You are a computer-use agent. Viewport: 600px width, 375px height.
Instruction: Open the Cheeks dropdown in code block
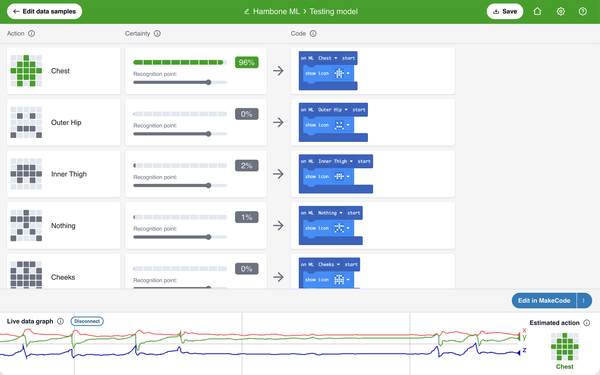(329, 264)
